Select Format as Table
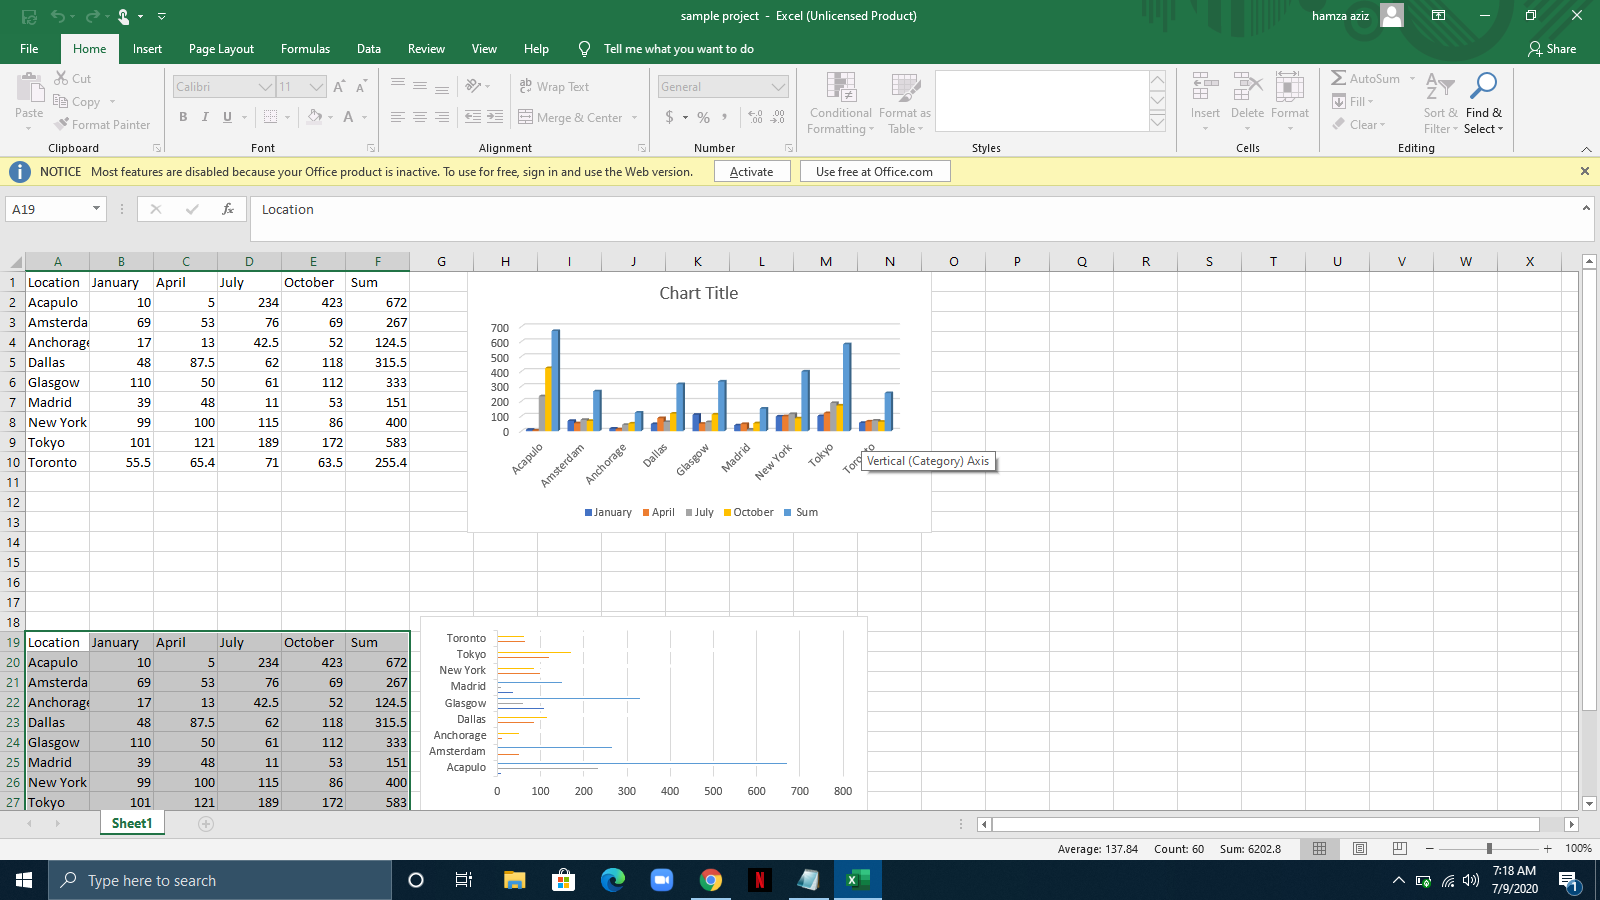This screenshot has height=900, width=1600. pos(903,101)
